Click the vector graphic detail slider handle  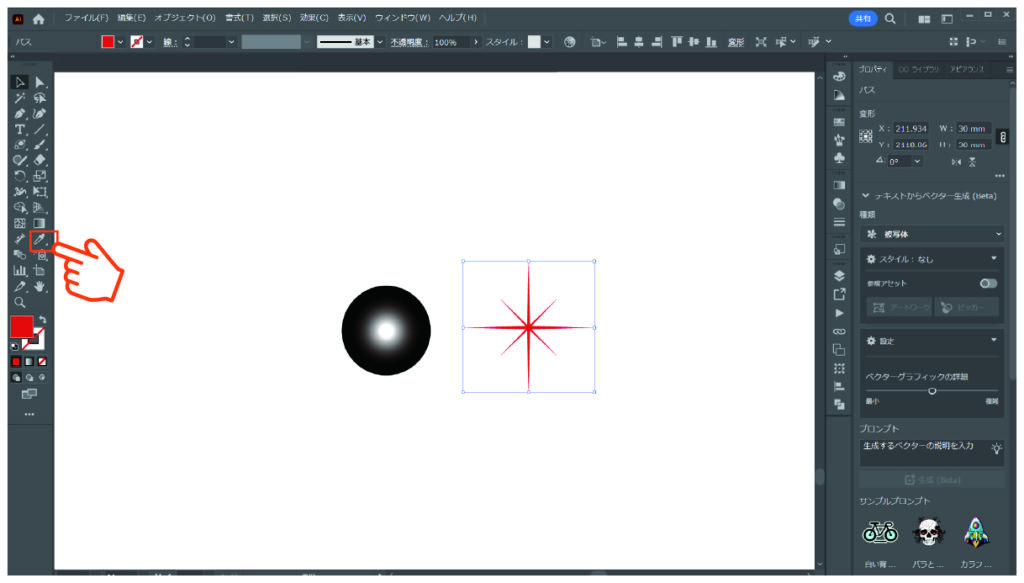click(932, 390)
